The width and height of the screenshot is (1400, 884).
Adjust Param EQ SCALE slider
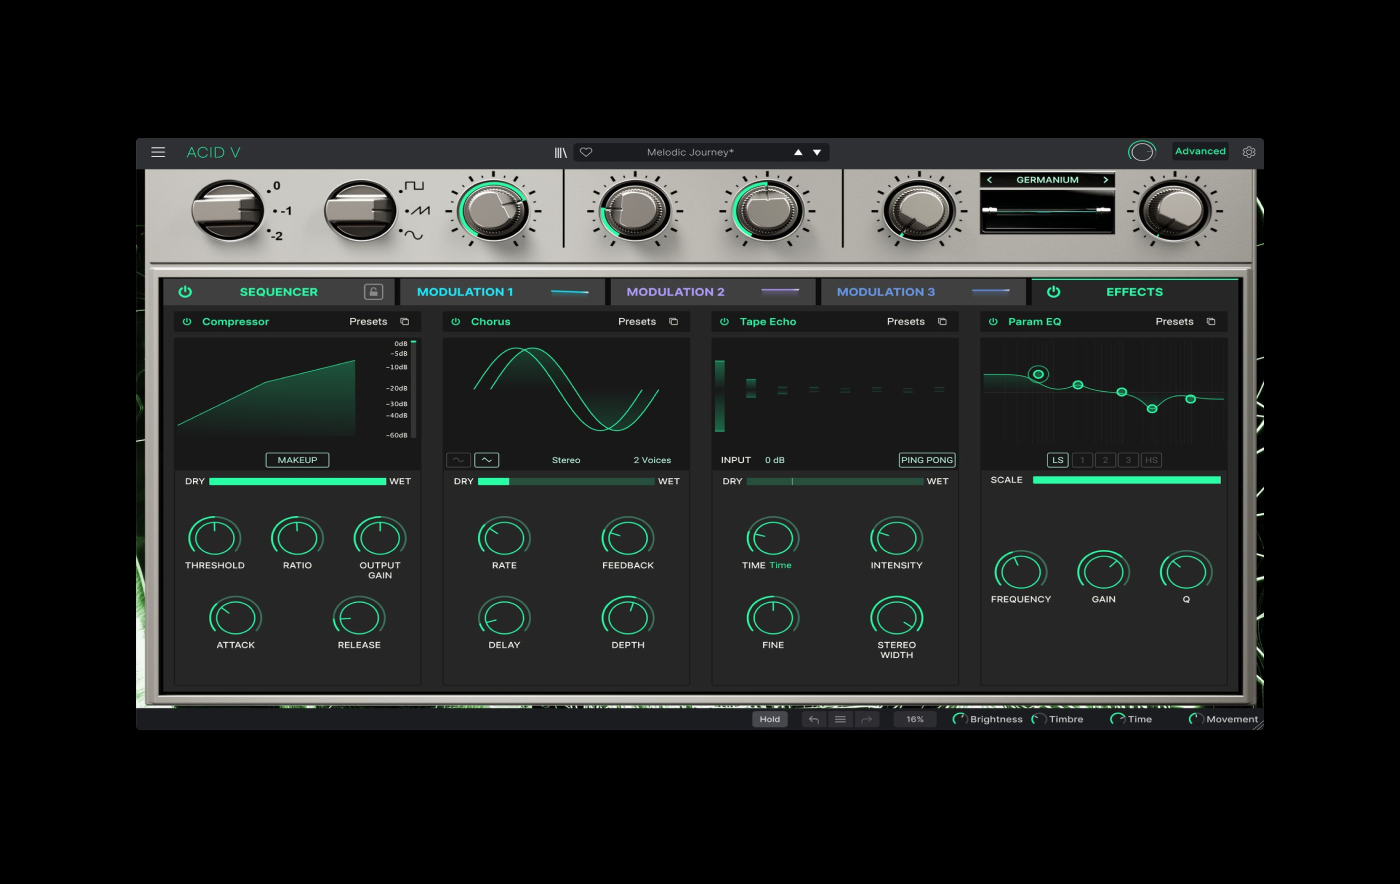point(1126,480)
